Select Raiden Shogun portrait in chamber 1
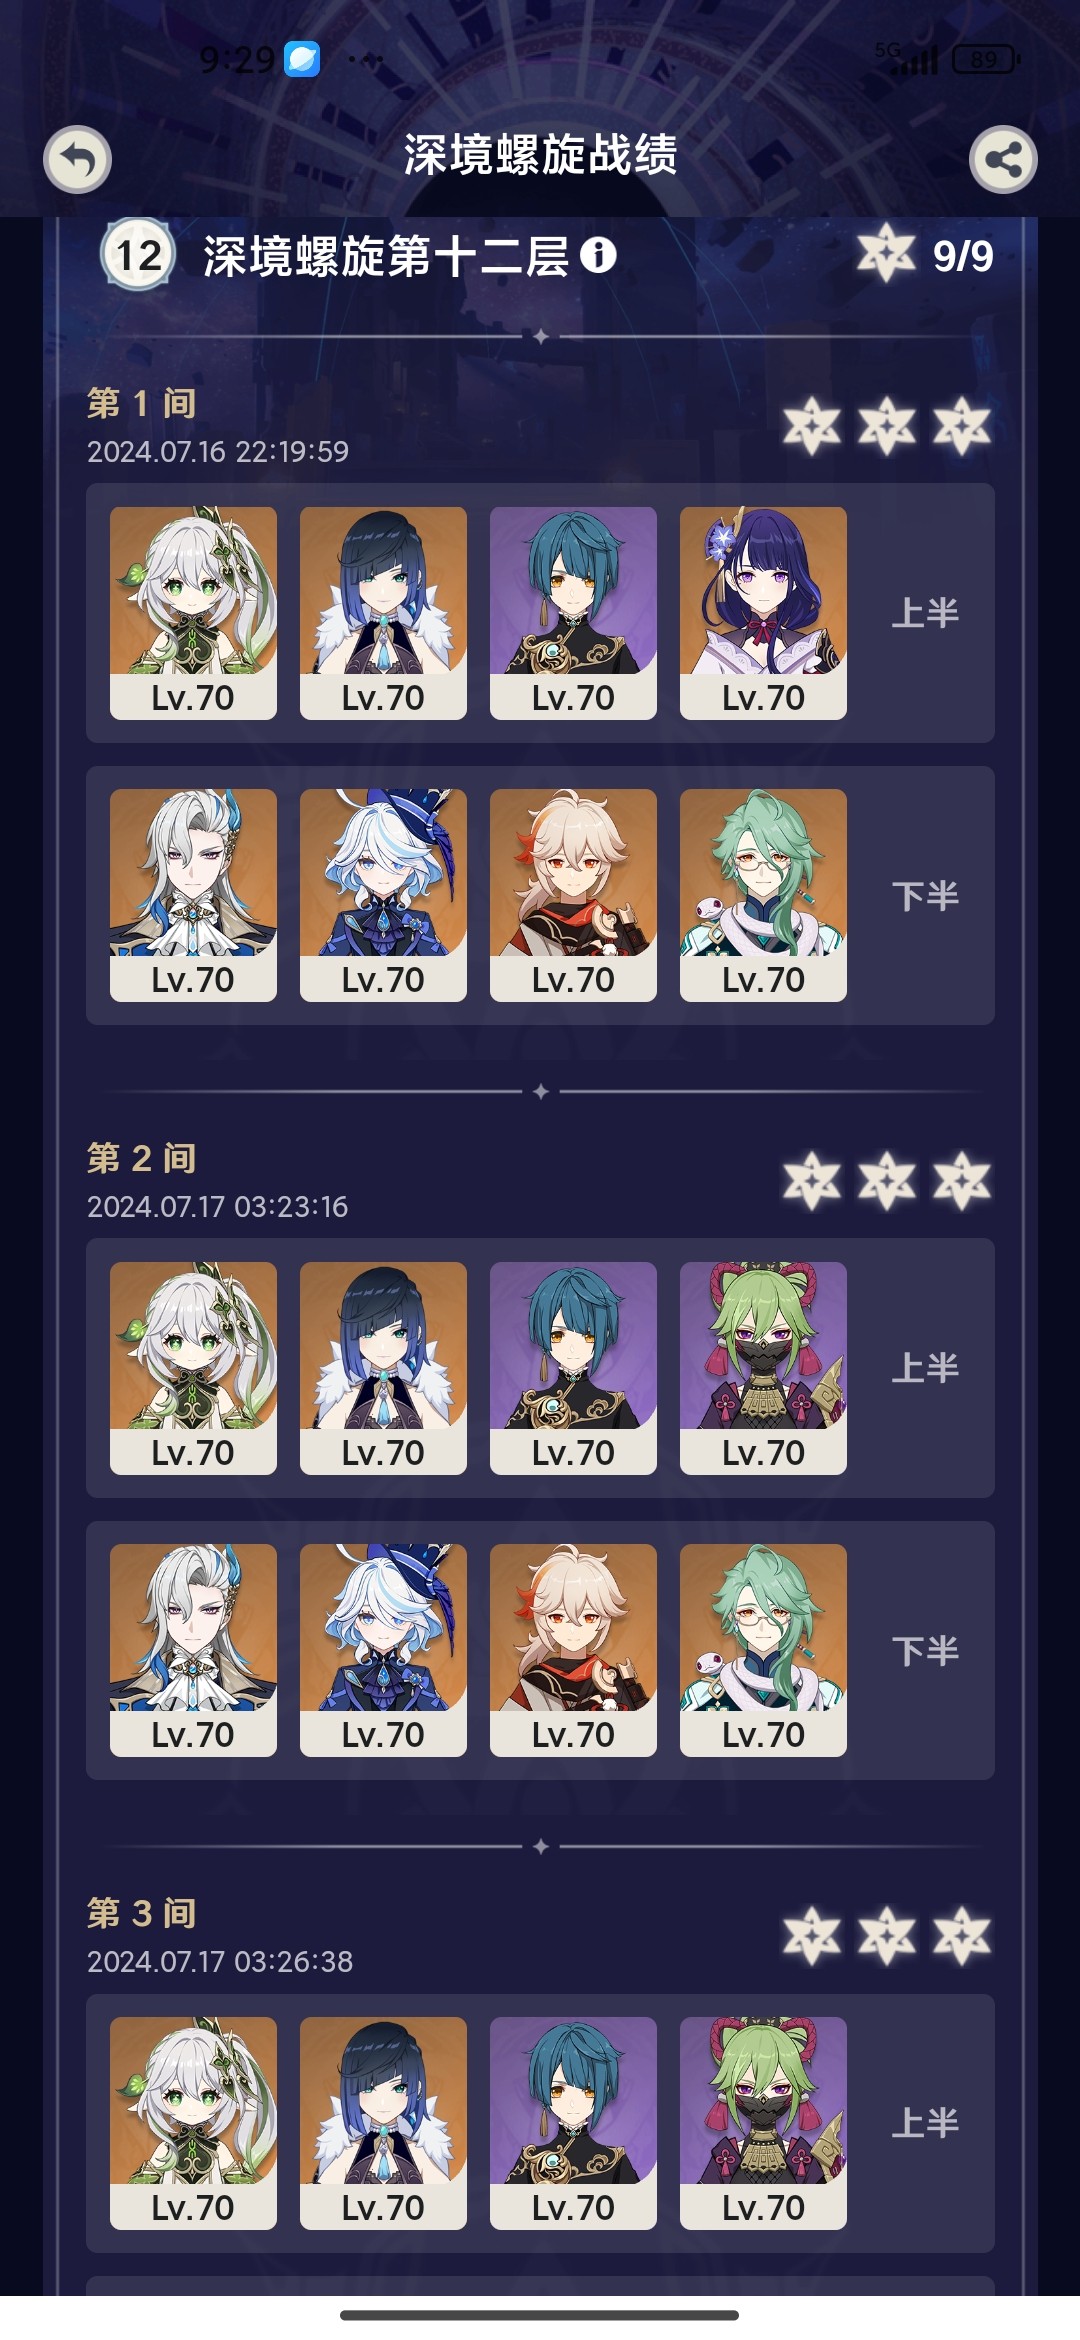 click(x=763, y=613)
